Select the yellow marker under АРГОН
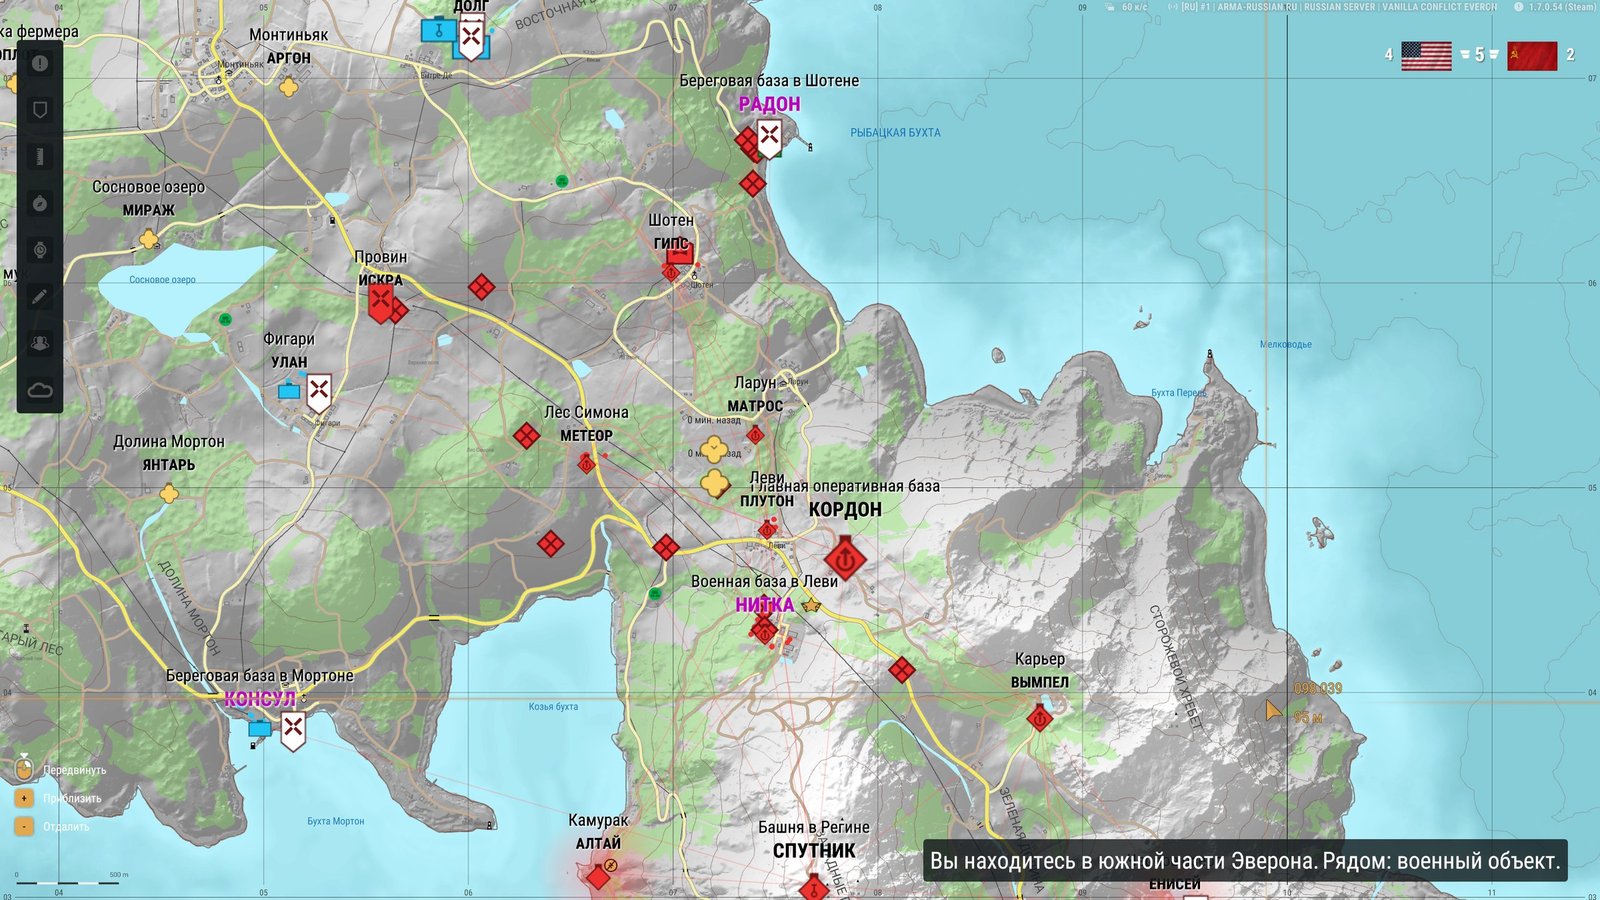 (288, 87)
